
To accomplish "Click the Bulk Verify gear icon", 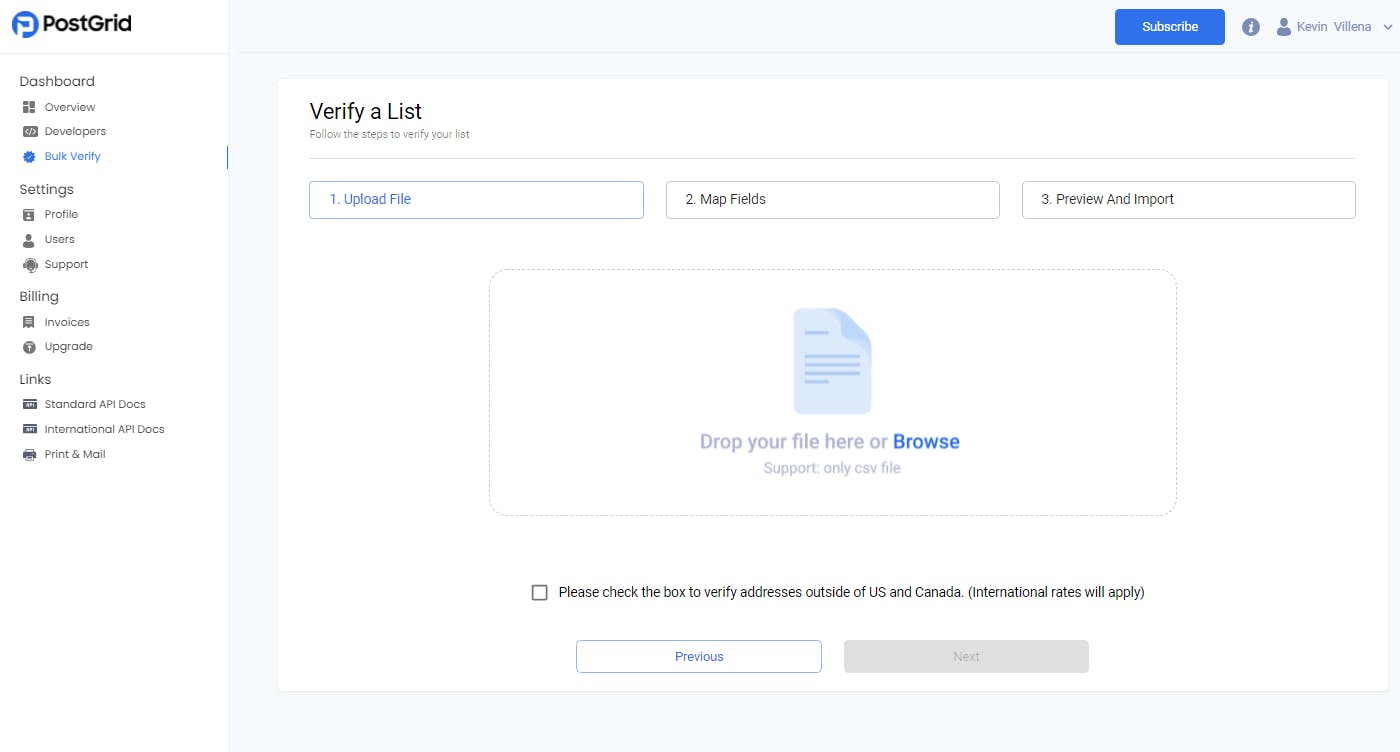I will coord(29,156).
